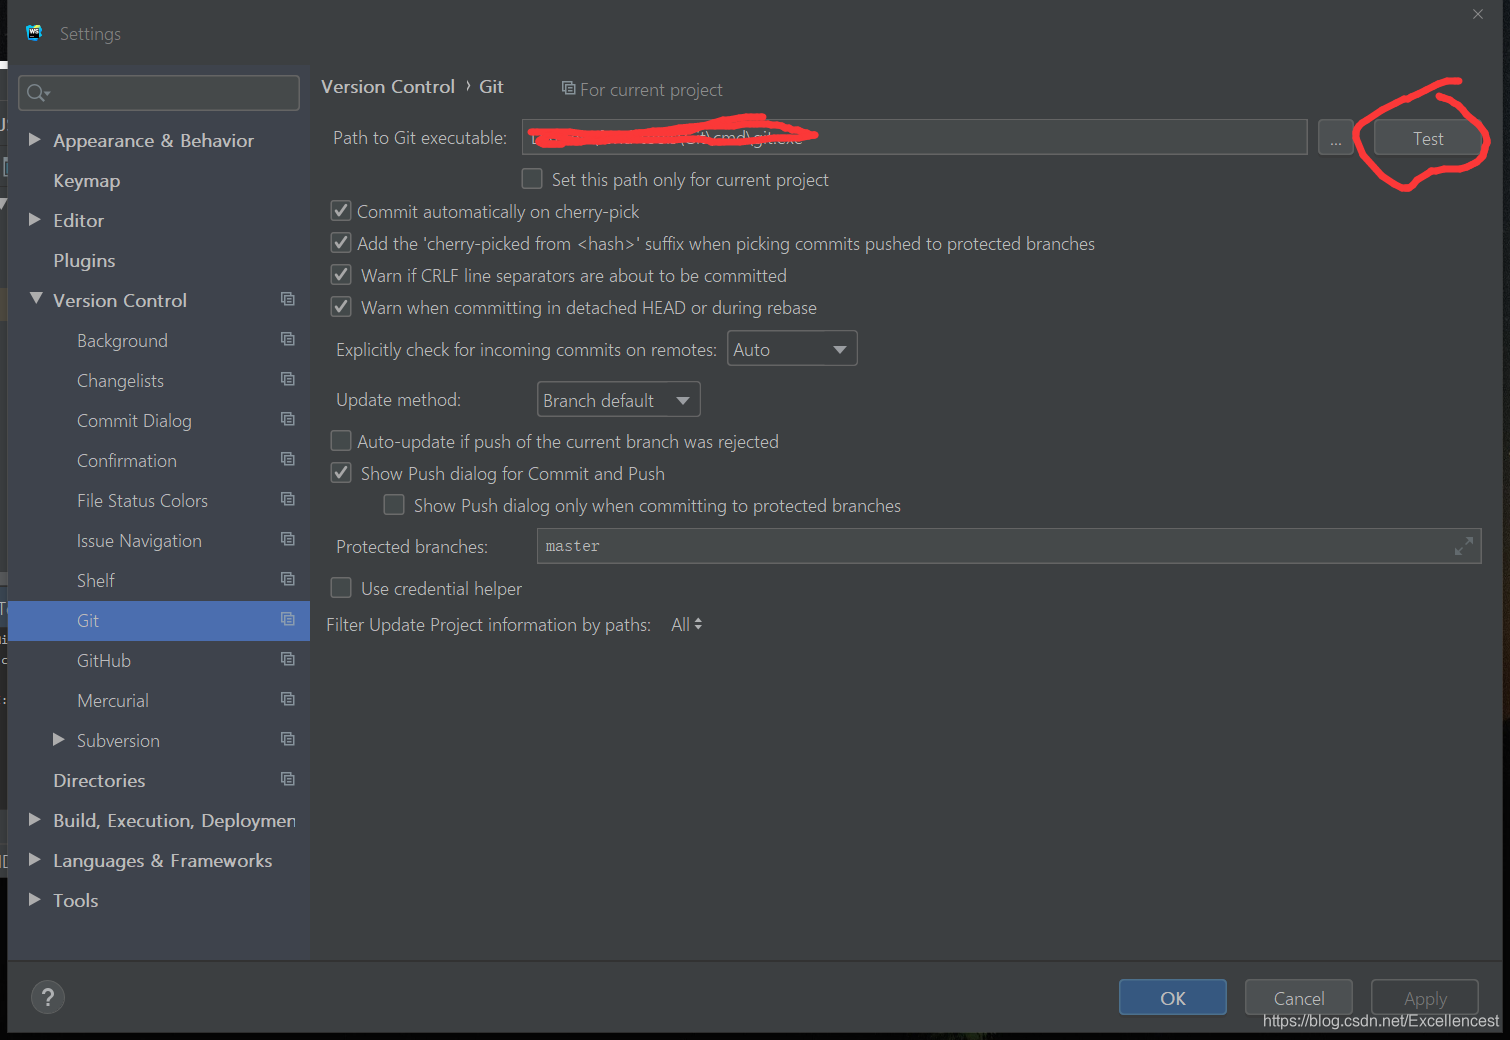Click the Apply button

click(x=1425, y=997)
